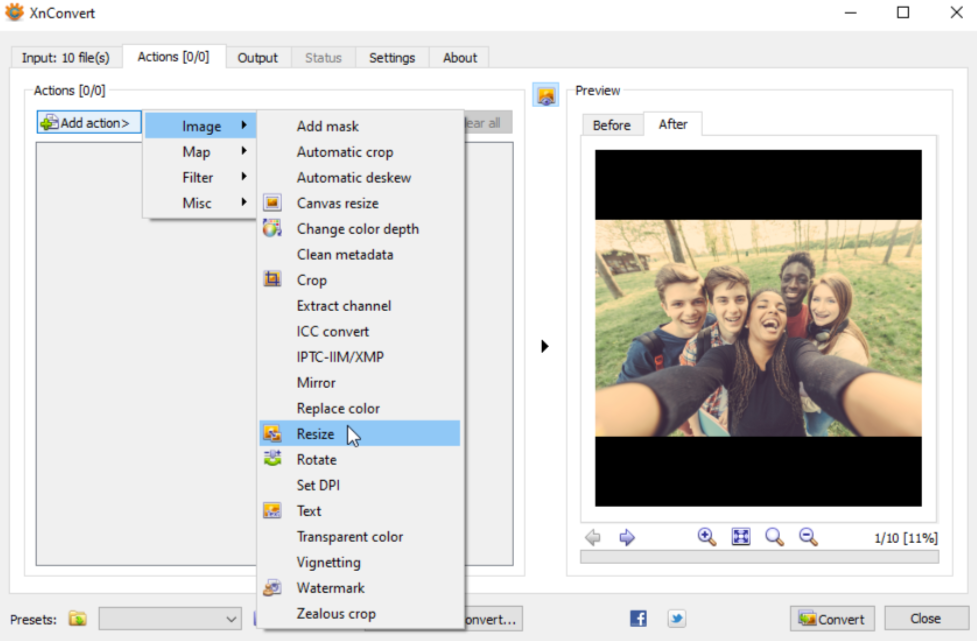This screenshot has height=641, width=977.
Task: Click the Twitter icon
Action: pyautogui.click(x=676, y=619)
